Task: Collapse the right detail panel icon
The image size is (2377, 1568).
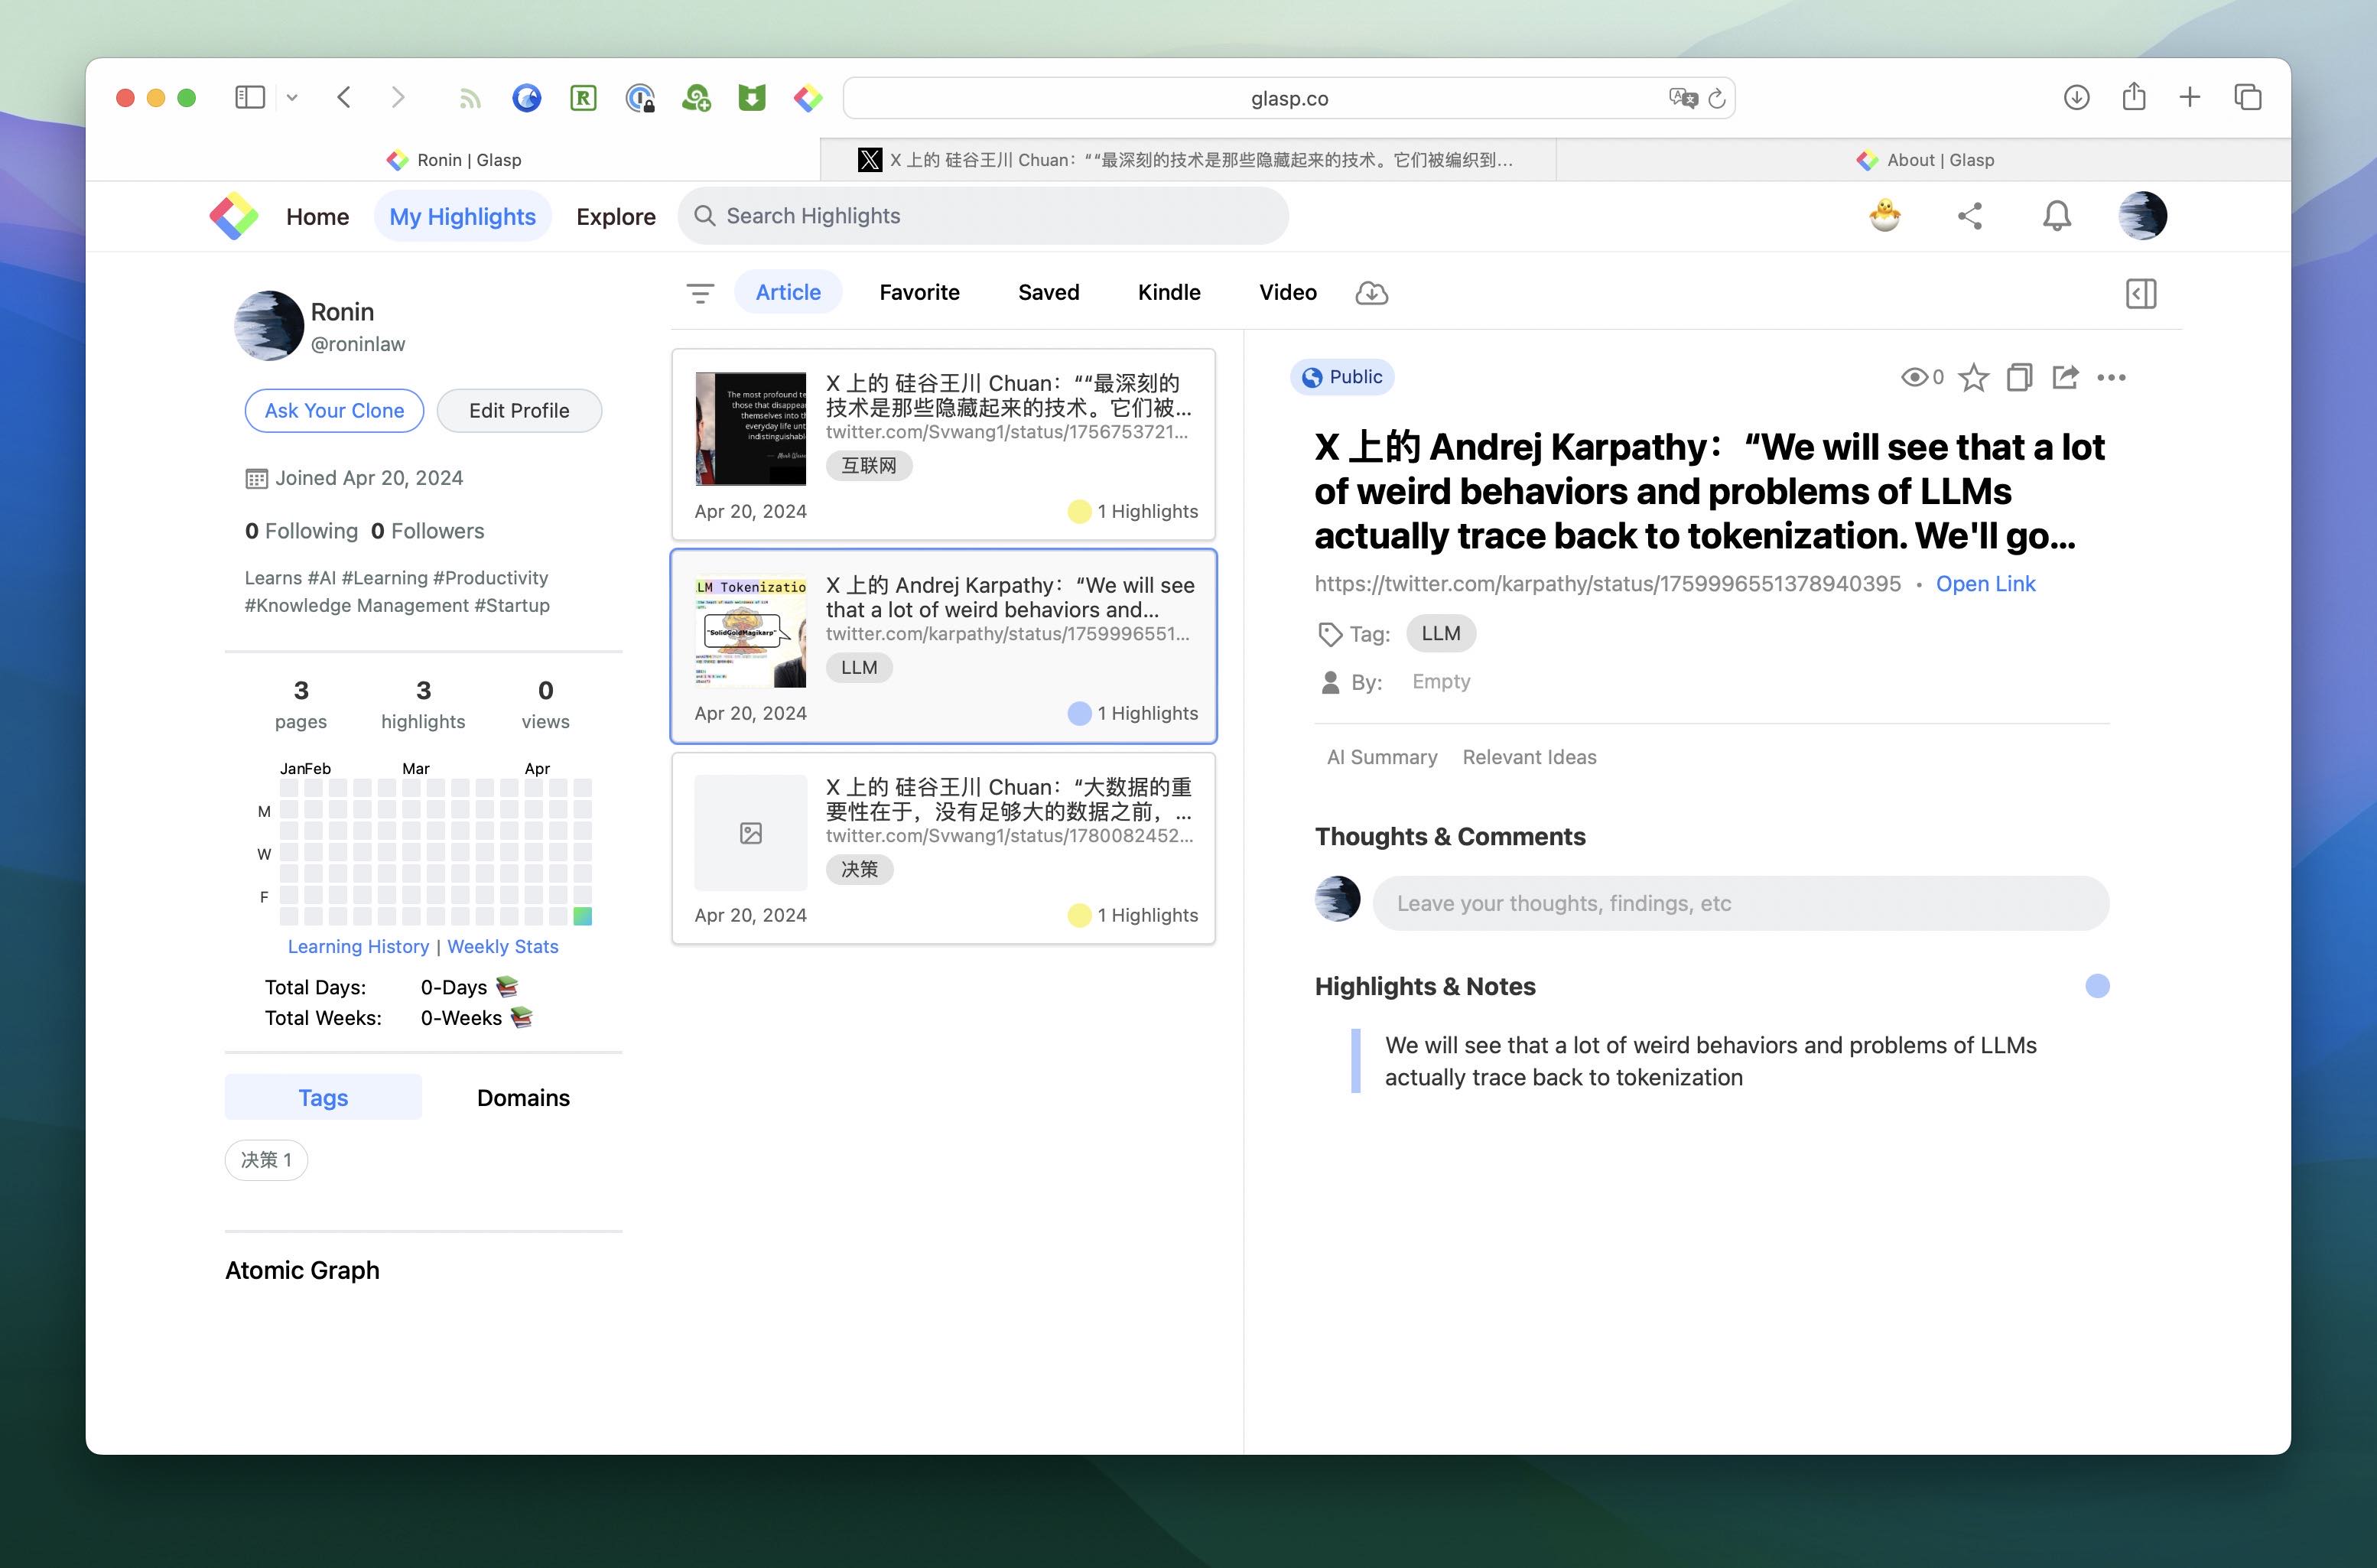Action: 2140,293
